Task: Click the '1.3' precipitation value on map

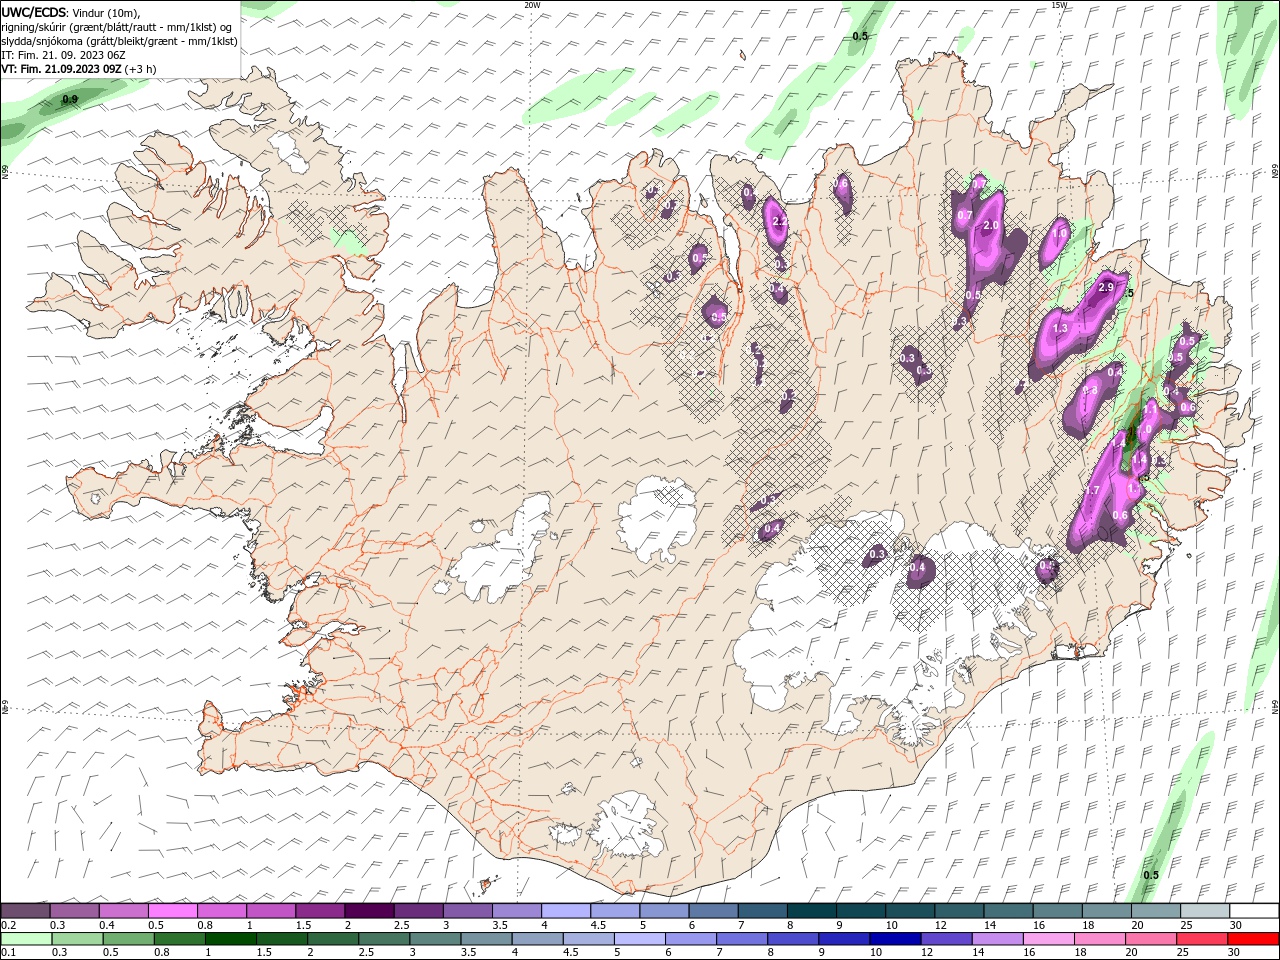Action: tap(1060, 328)
